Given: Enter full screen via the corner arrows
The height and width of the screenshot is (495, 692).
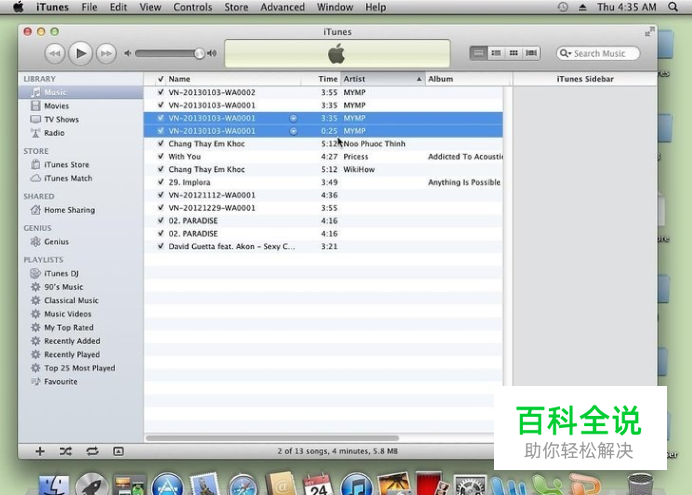Looking at the screenshot, I should pos(649,32).
